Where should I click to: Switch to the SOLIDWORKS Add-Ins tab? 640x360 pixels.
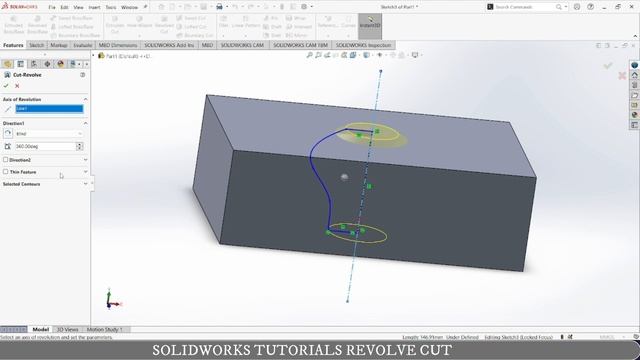pyautogui.click(x=169, y=45)
